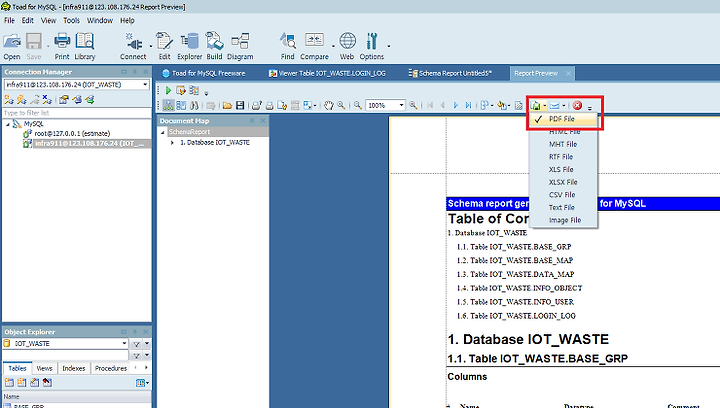Open the Export Document dropdown arrow

[545, 106]
